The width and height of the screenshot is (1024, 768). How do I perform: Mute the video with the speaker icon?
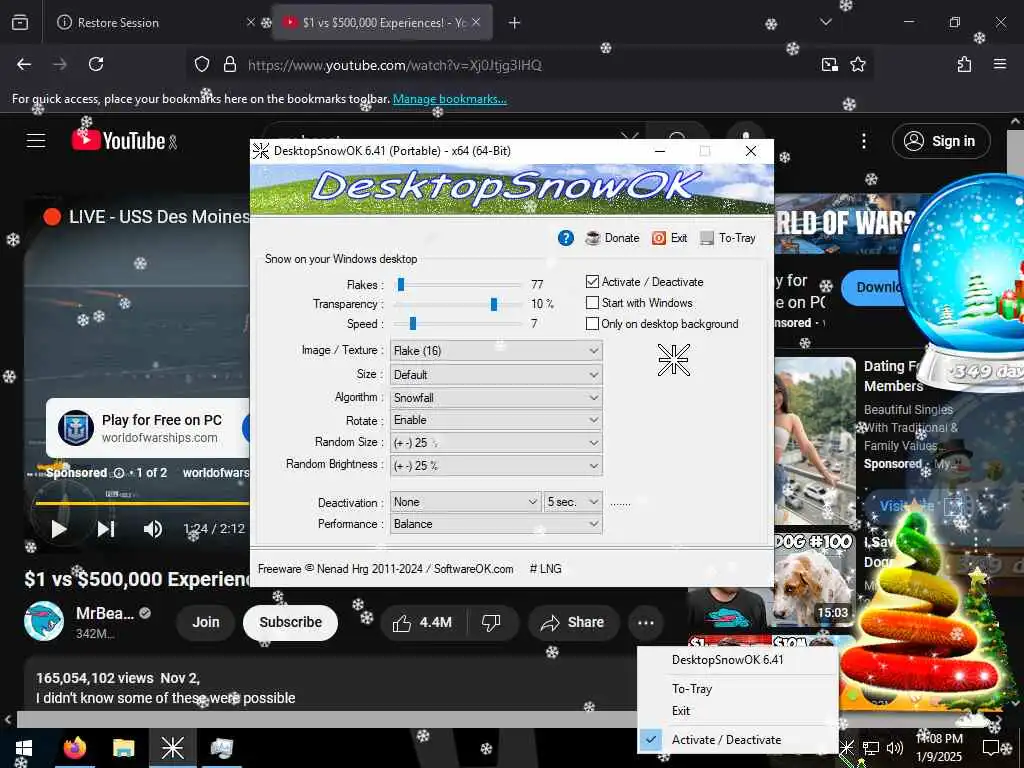point(153,528)
